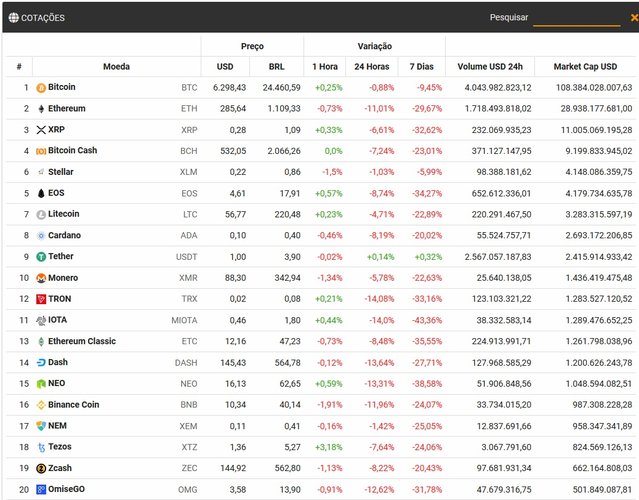Viewport: 639px width, 500px height.
Task: Click the Variação group header
Action: [375, 46]
